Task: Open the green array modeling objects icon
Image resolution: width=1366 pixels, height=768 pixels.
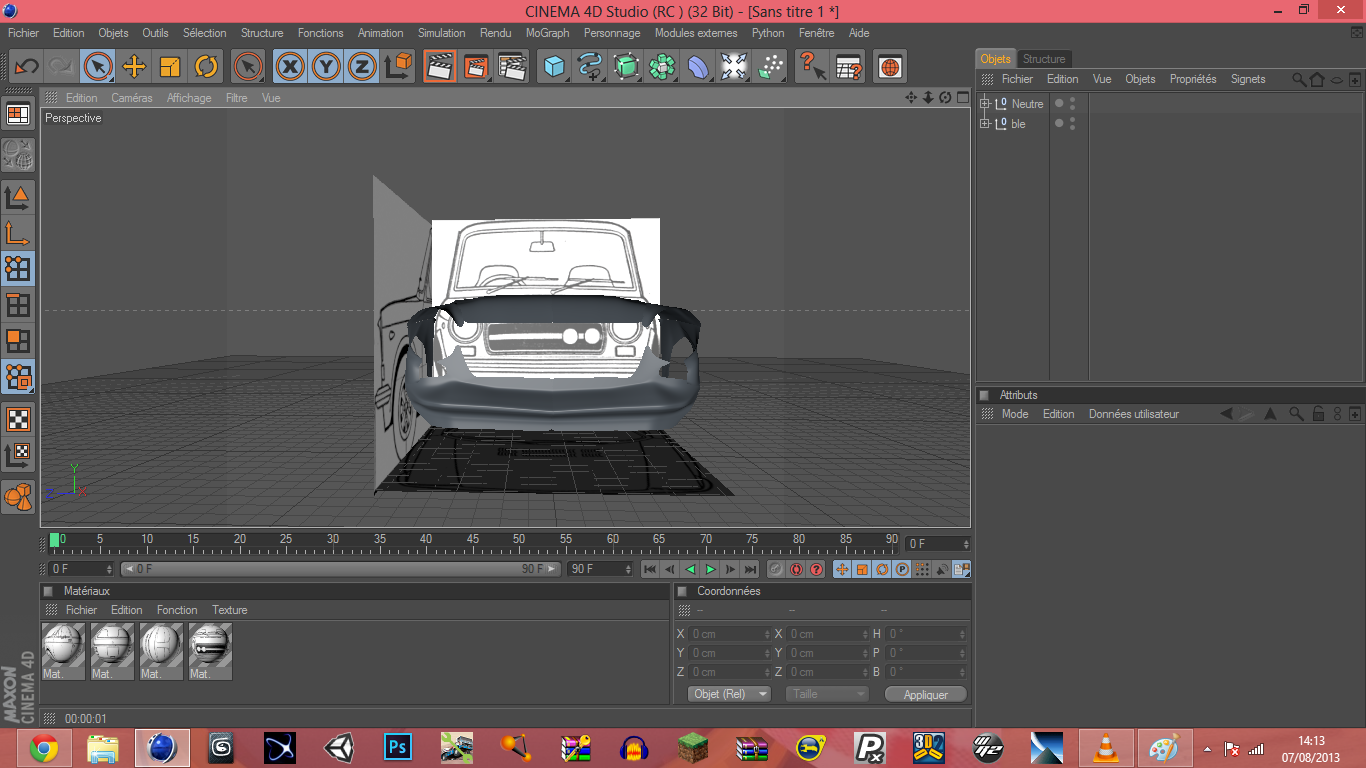Action: [662, 67]
